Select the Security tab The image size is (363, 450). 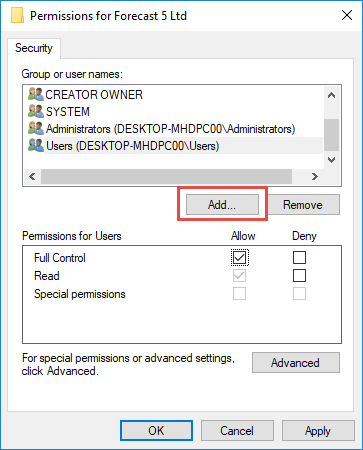coord(34,48)
